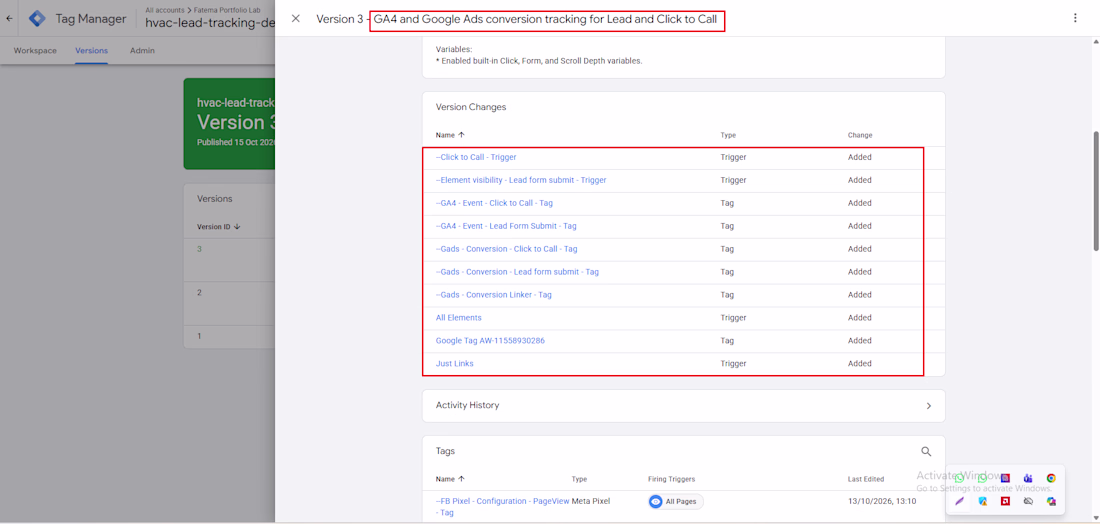Screen dimensions: 1100x524
Task: Go back using the left arrow
Action: tap(9, 18)
